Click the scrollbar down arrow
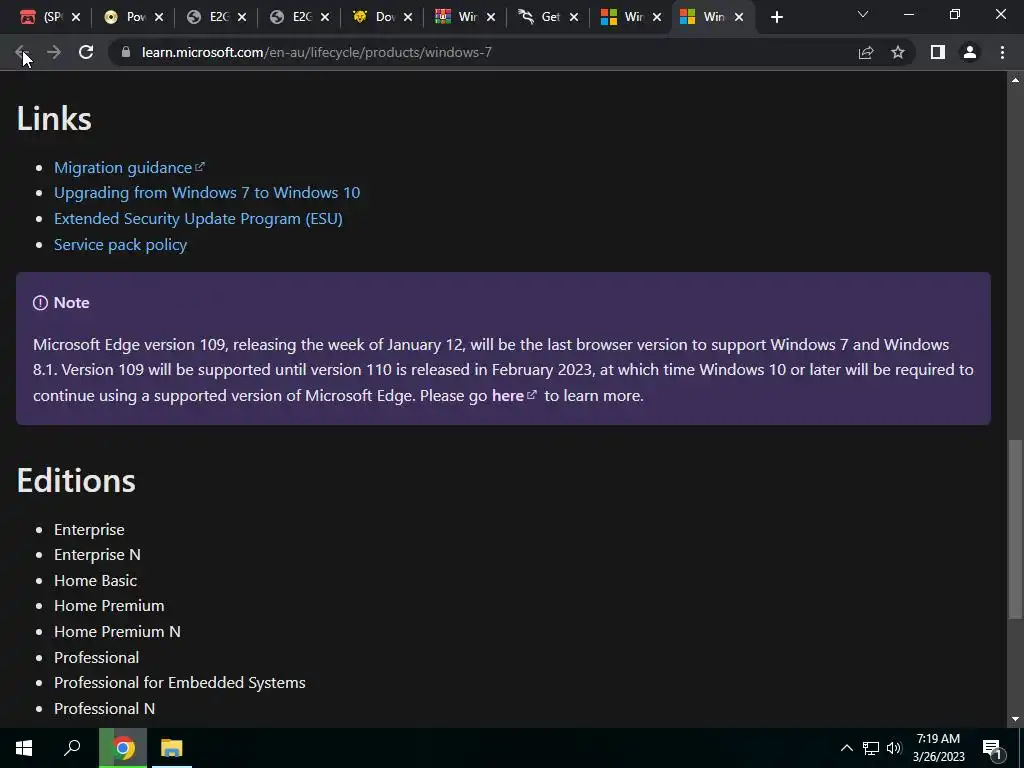 [1015, 719]
